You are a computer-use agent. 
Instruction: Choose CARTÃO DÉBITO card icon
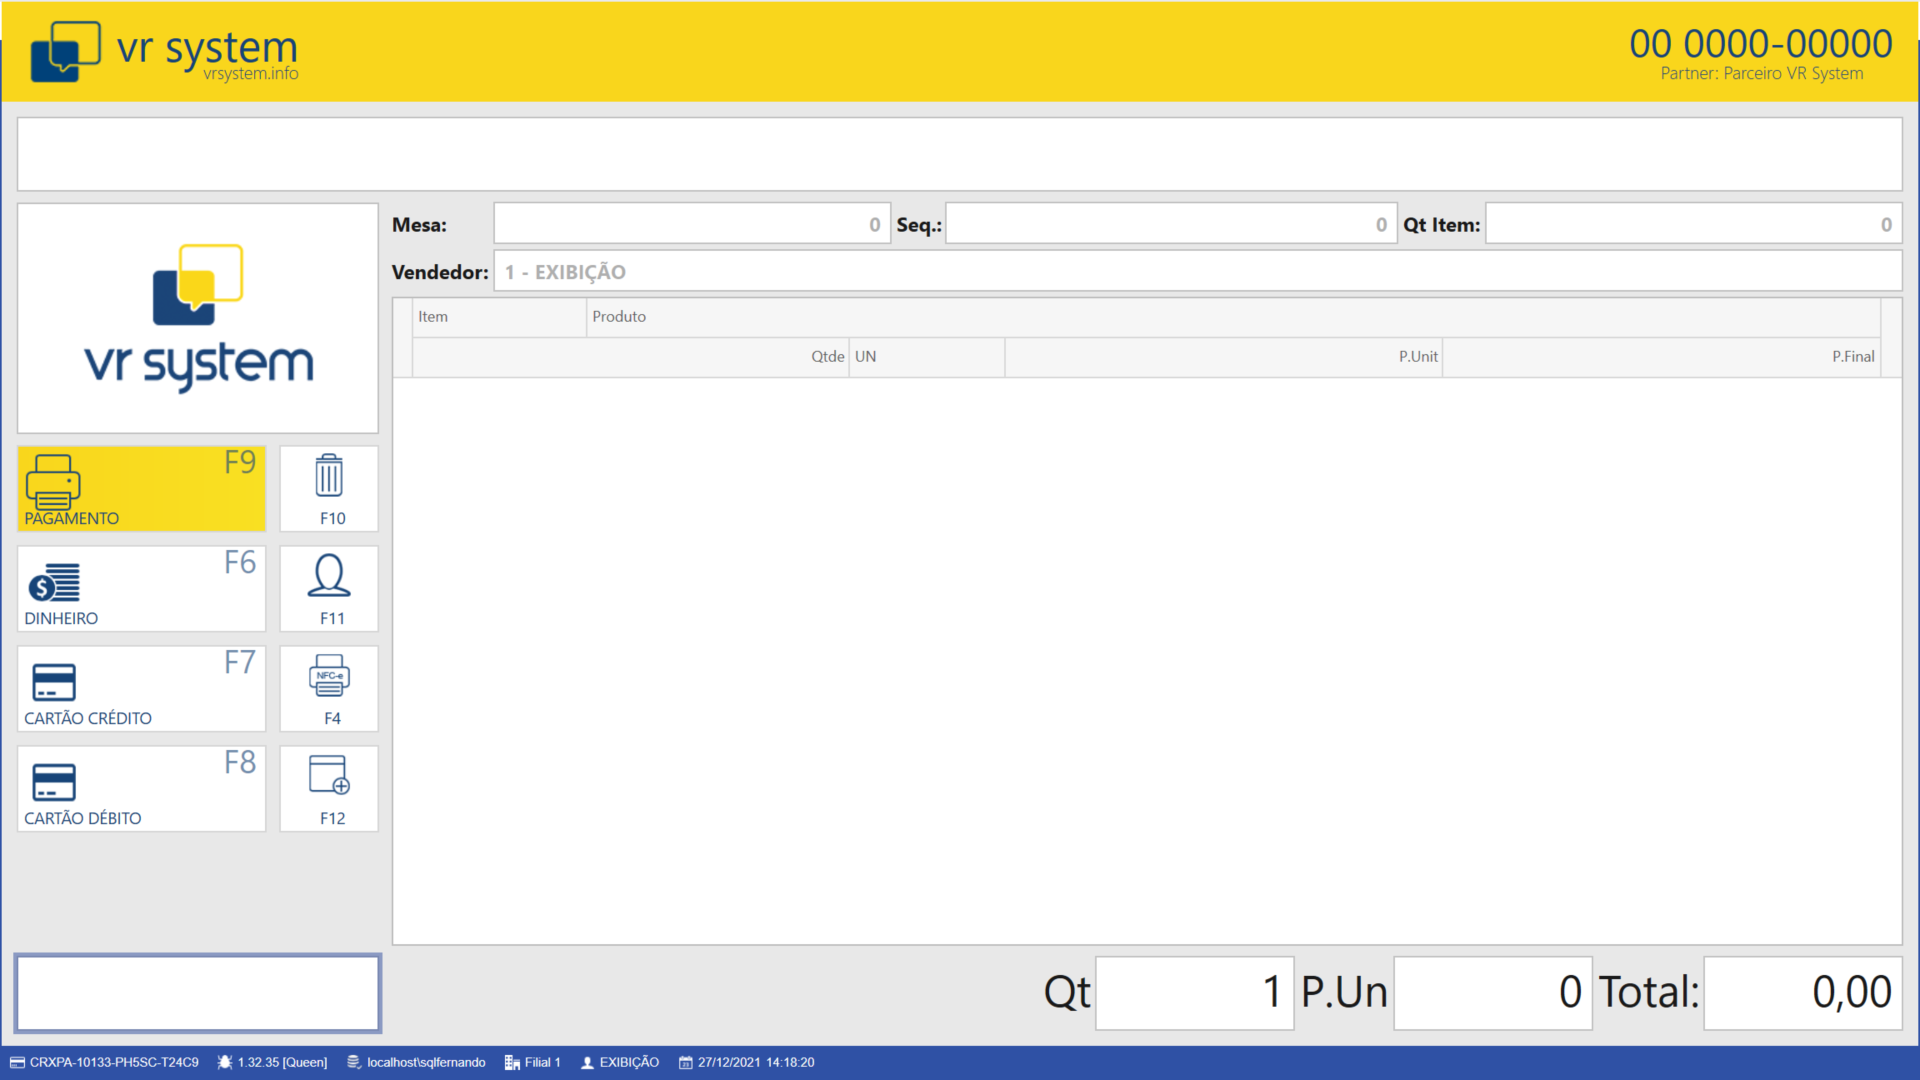(x=54, y=782)
